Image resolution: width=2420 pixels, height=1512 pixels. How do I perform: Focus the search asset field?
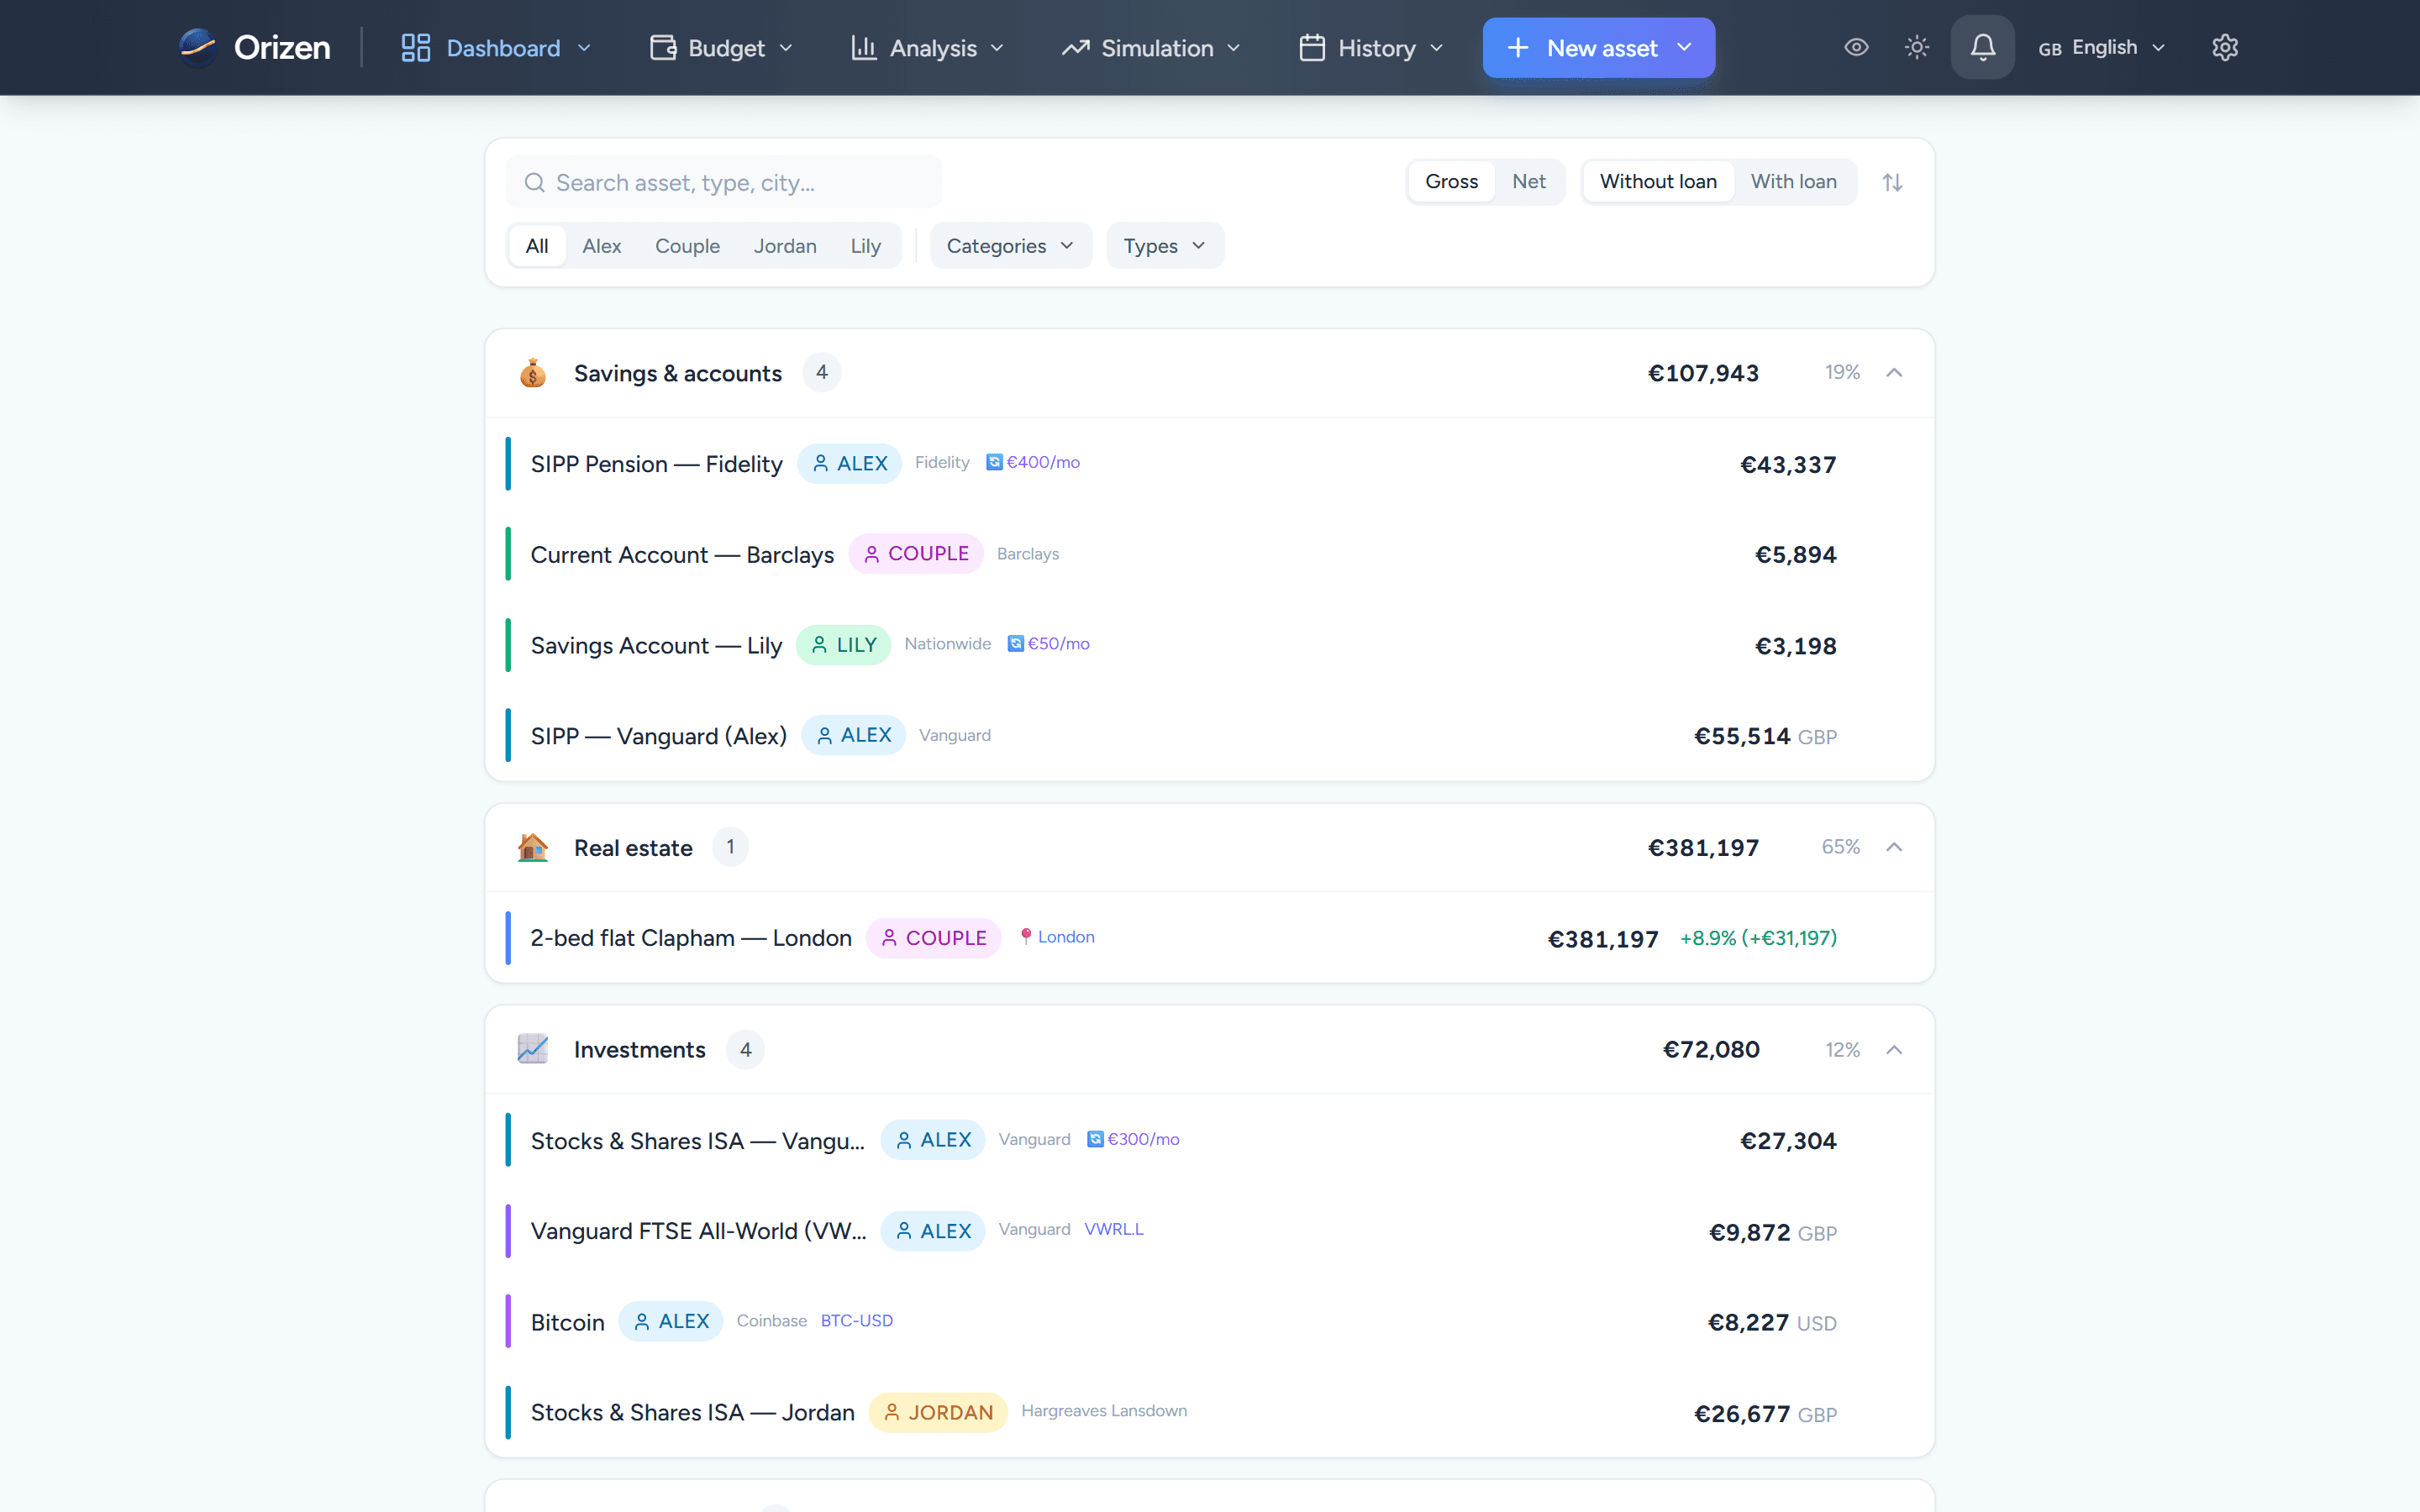[x=724, y=182]
